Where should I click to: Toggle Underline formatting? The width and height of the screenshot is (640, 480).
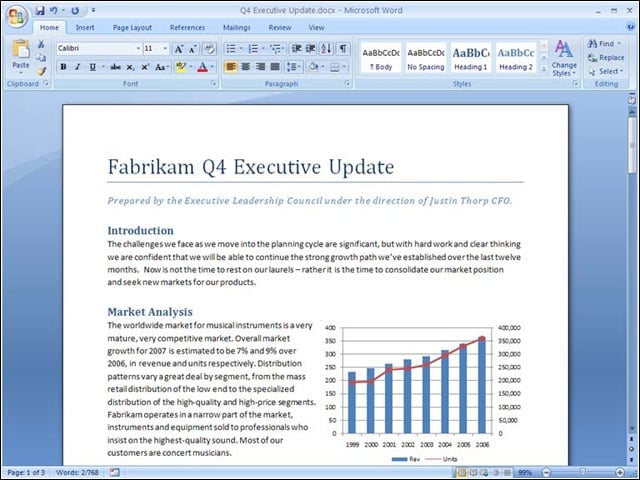pos(93,67)
